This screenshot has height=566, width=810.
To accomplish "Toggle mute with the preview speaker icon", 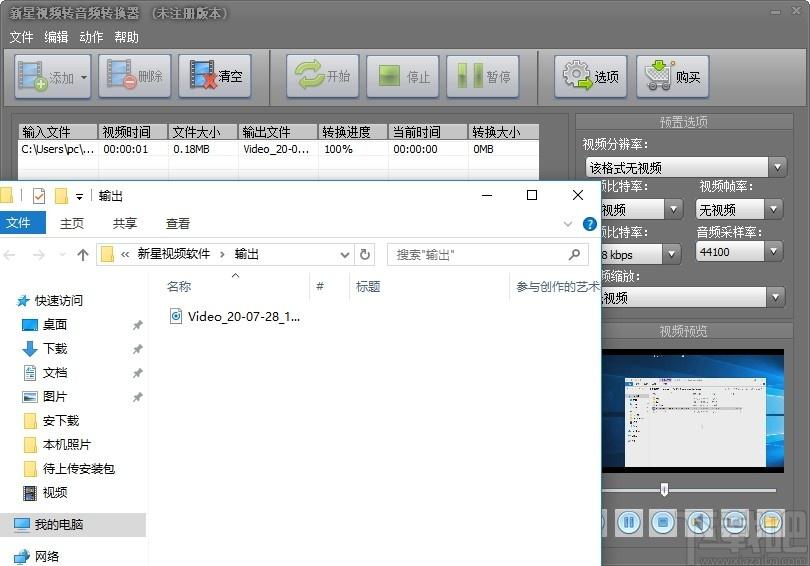I will [x=698, y=523].
